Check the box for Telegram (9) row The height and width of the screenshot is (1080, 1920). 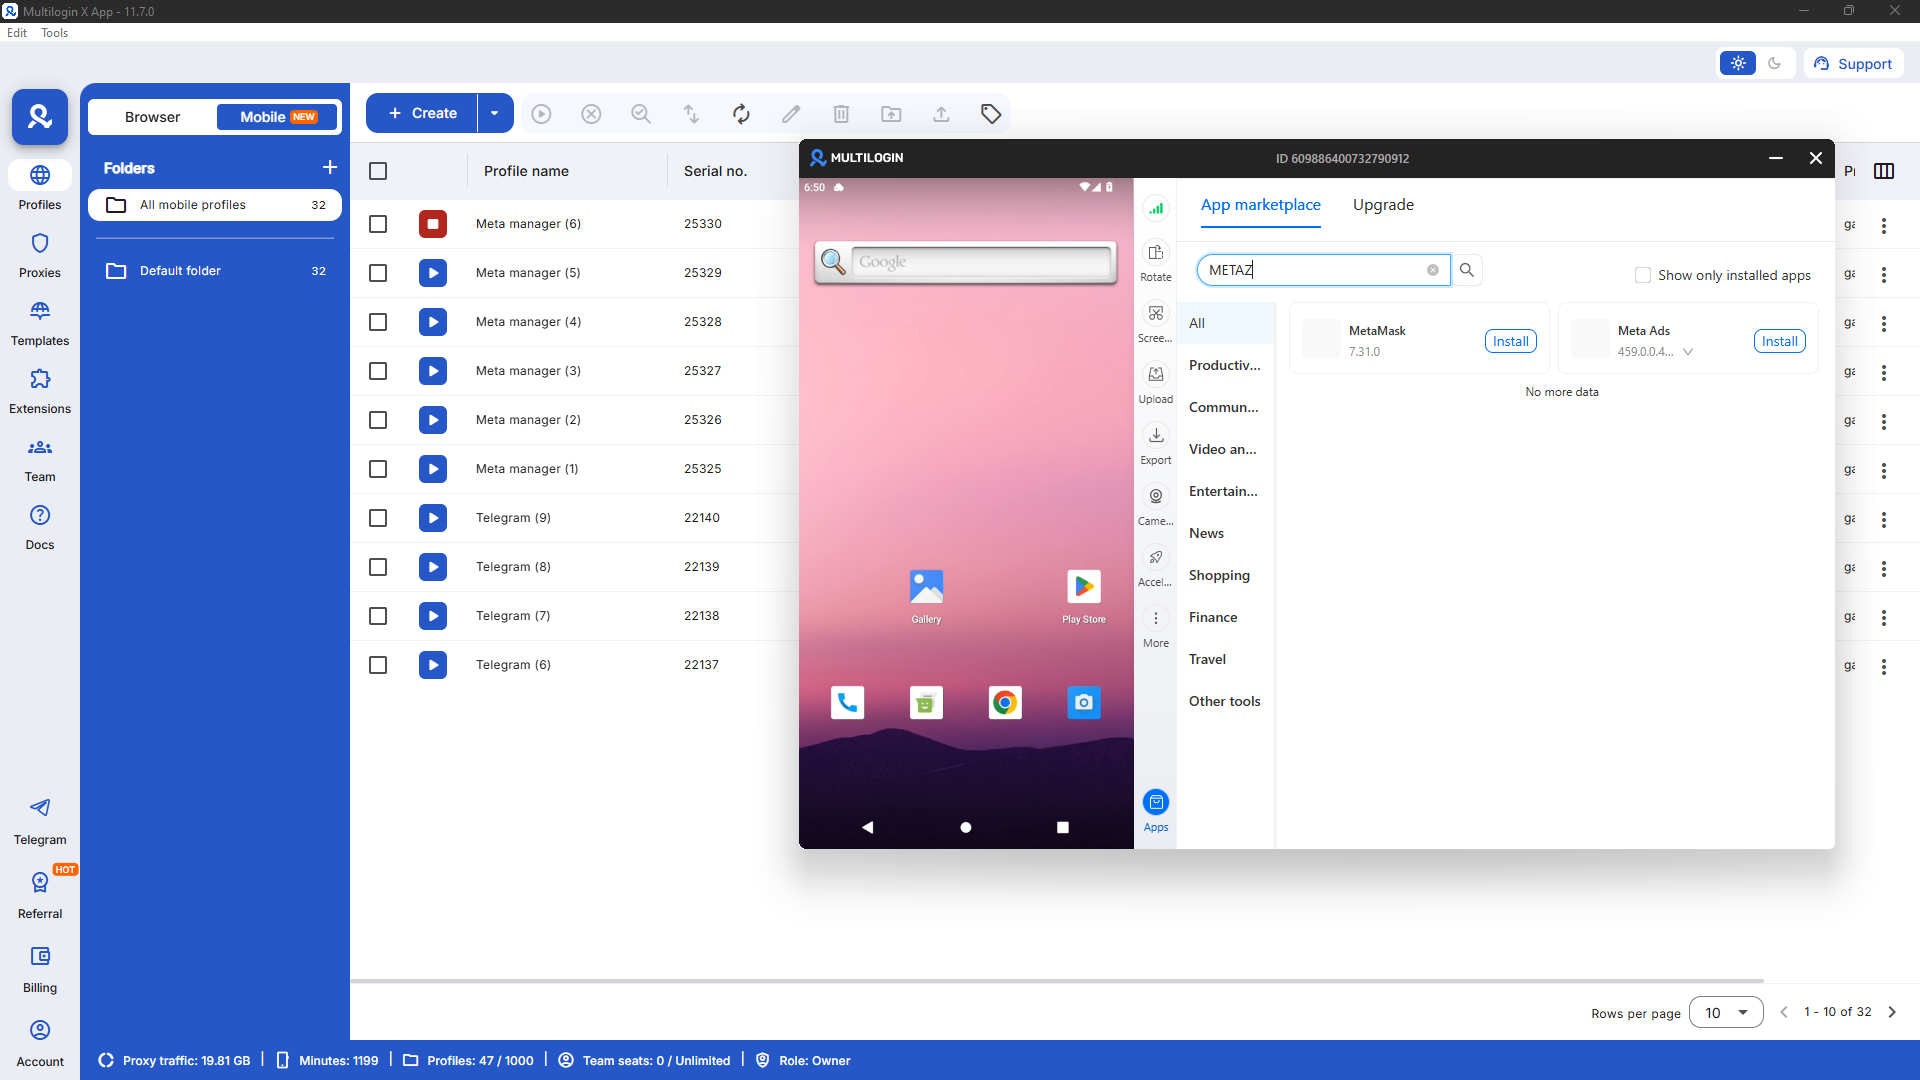tap(378, 518)
